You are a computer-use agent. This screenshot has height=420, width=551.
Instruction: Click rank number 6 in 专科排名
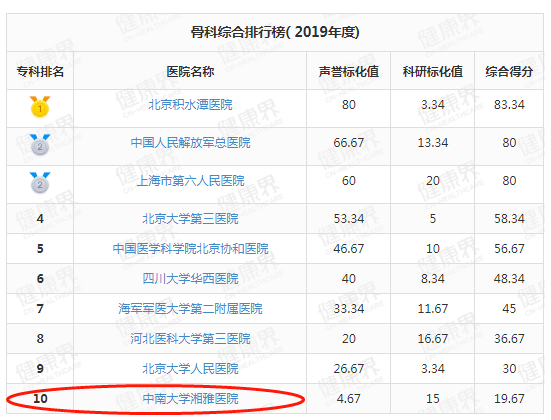point(40,278)
